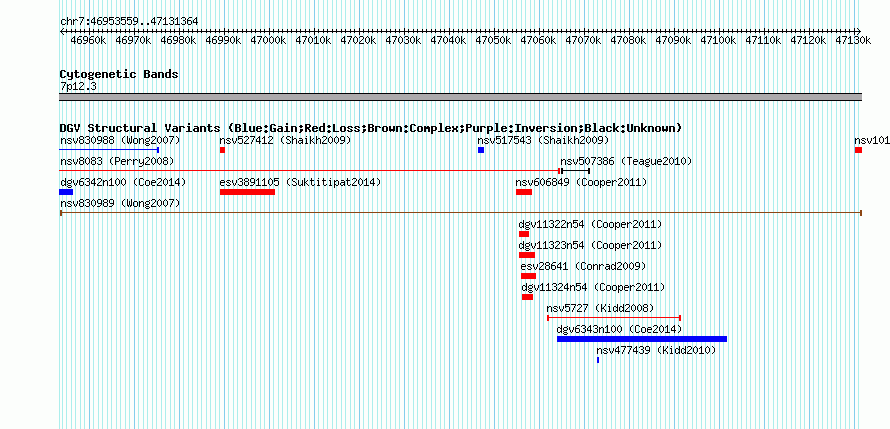The width and height of the screenshot is (890, 429).
Task: Click the dgv6343n100 long blue gain bar
Action: click(x=642, y=339)
